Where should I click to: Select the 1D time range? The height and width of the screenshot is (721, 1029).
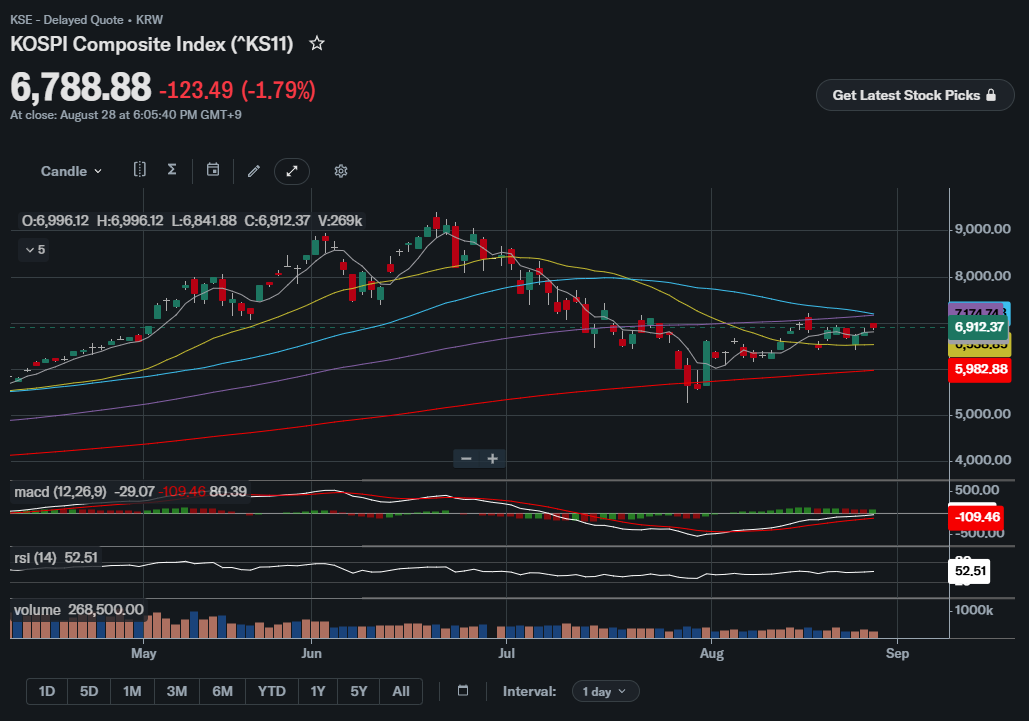[x=47, y=691]
